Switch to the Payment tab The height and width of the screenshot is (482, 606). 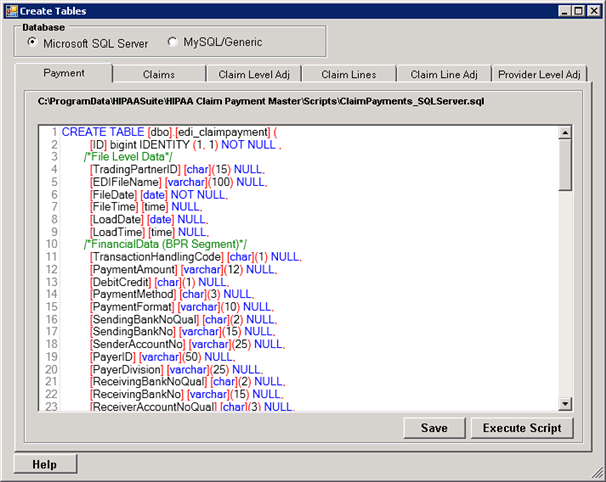64,73
